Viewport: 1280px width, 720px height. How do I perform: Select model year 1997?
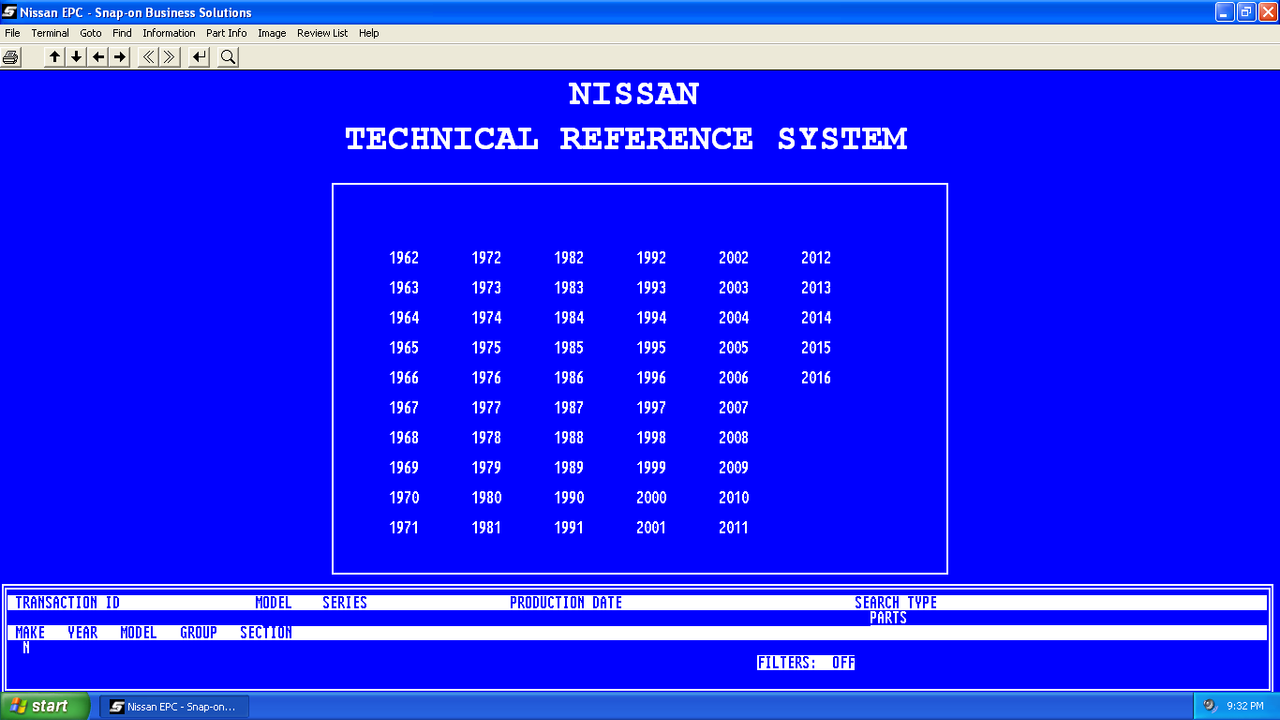coord(651,408)
